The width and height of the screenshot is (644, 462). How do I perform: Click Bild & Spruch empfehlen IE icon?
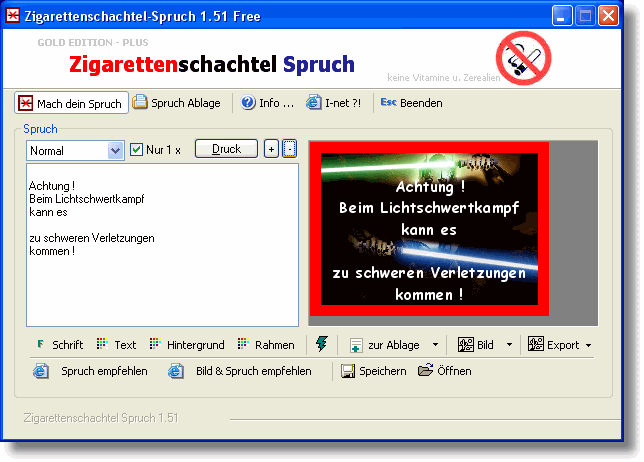click(176, 371)
